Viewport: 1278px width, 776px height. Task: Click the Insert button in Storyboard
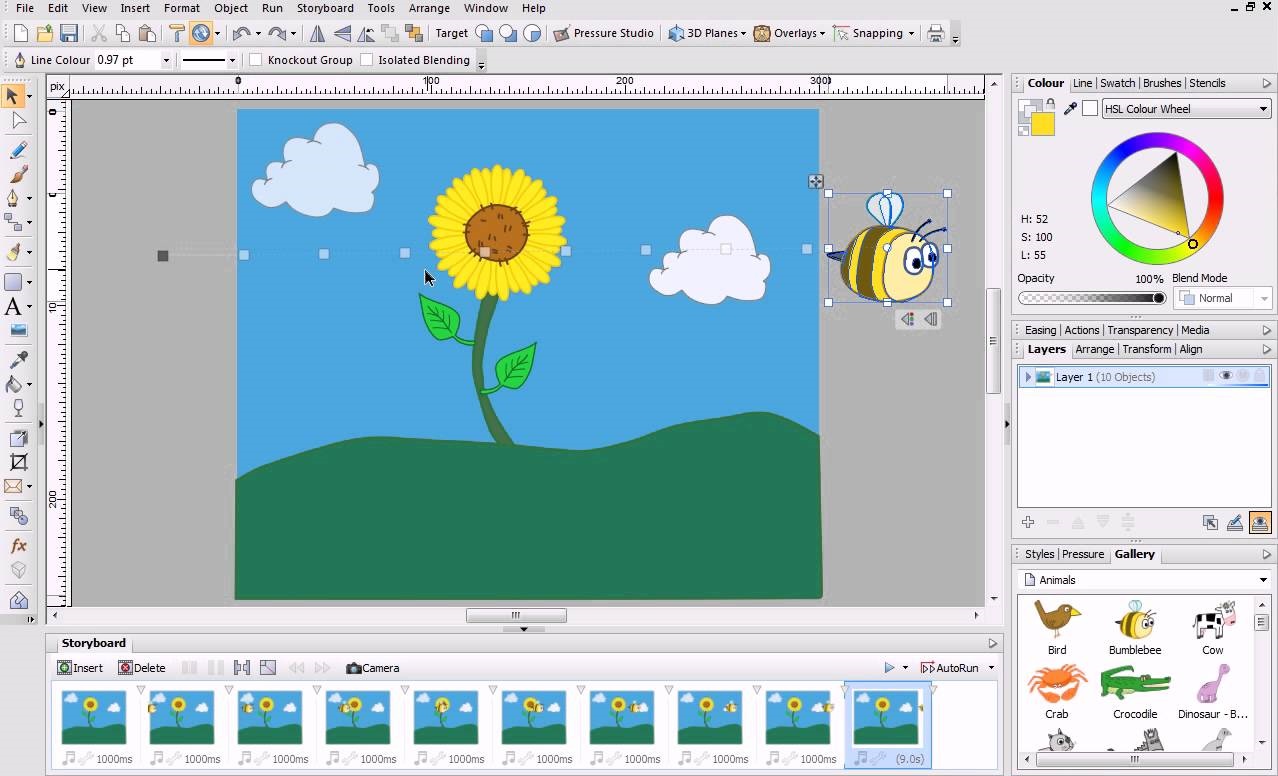(x=80, y=668)
